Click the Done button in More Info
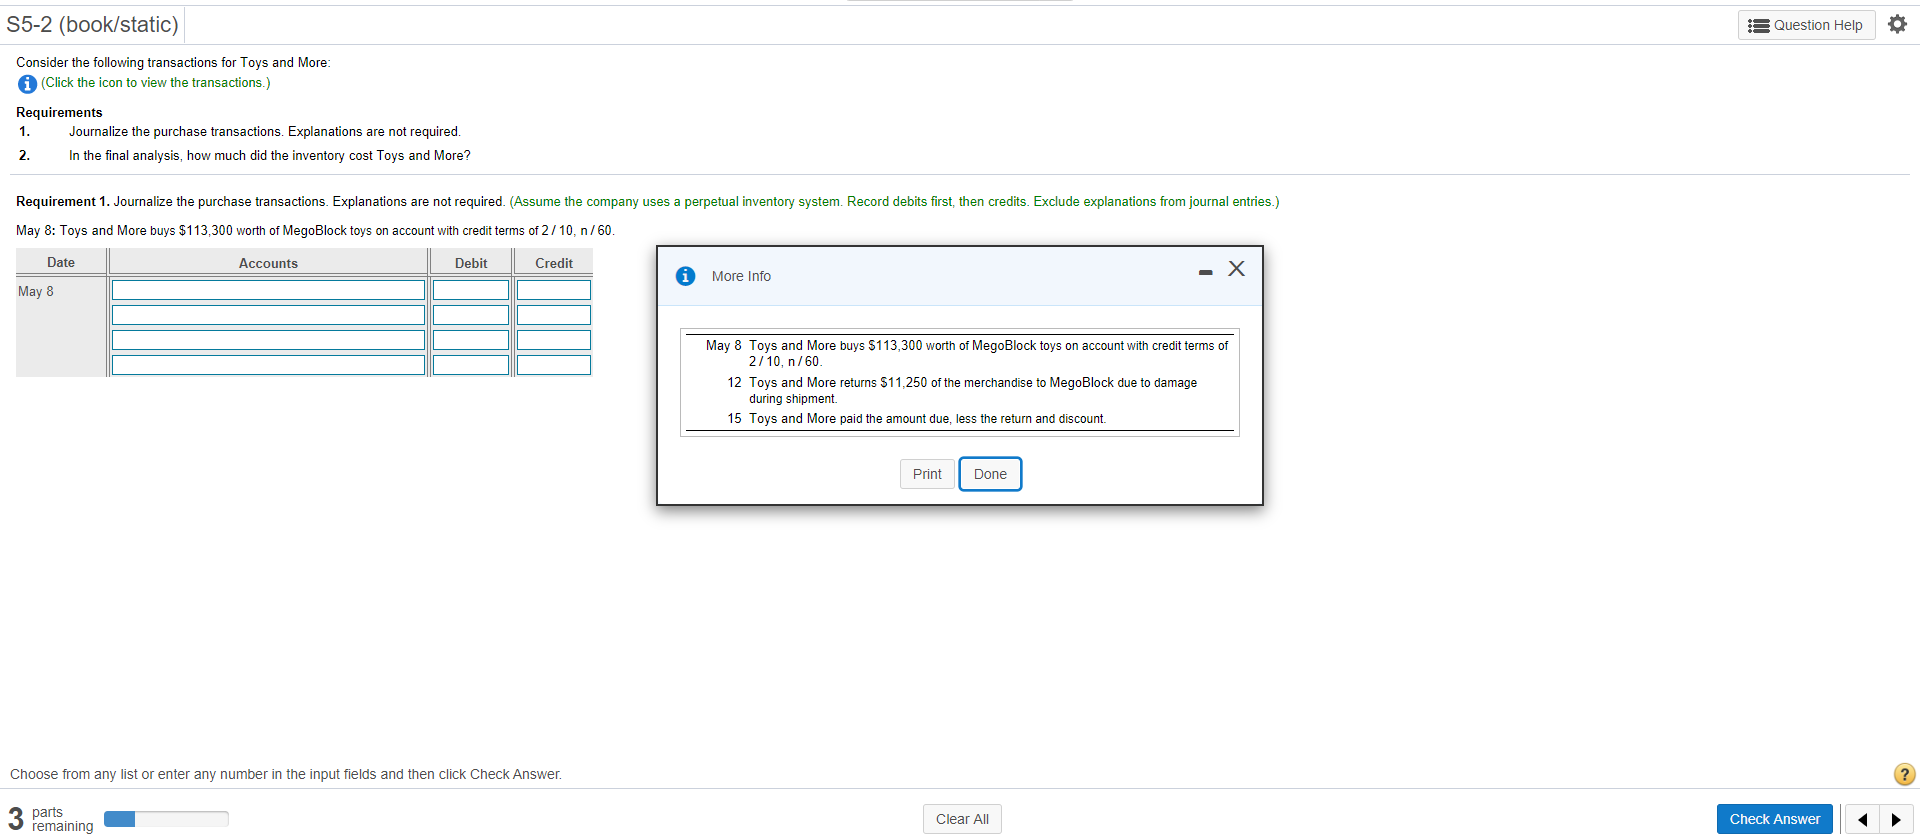The image size is (1920, 835). click(990, 474)
